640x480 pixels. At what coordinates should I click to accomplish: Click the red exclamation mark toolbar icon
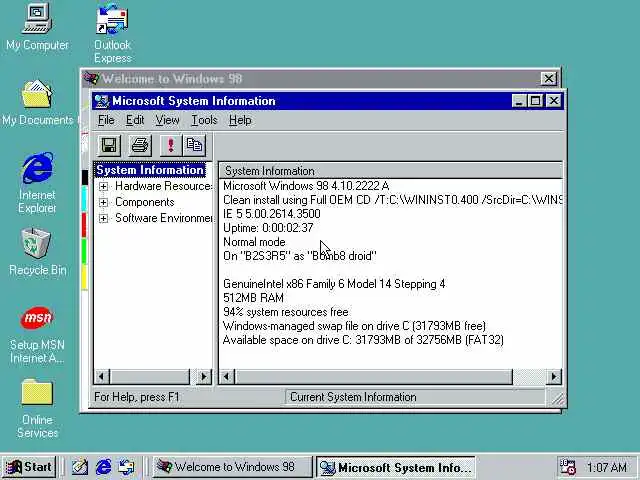(x=171, y=145)
